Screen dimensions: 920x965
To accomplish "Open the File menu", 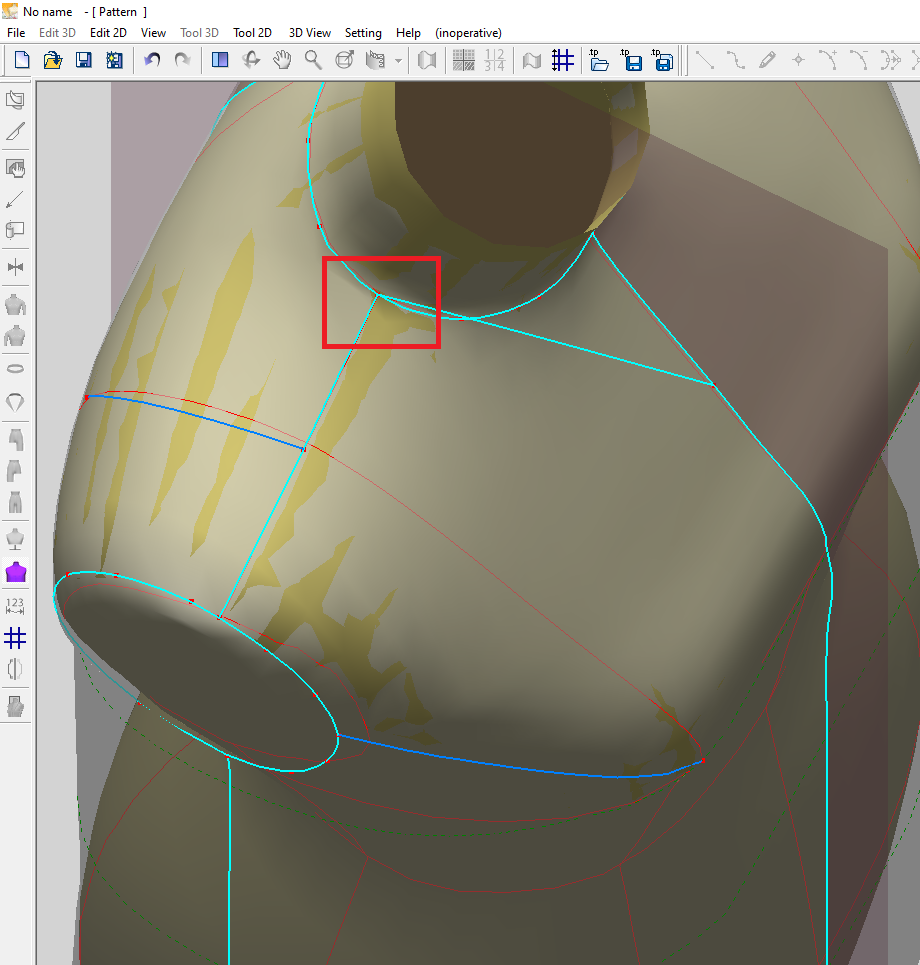I will point(16,33).
